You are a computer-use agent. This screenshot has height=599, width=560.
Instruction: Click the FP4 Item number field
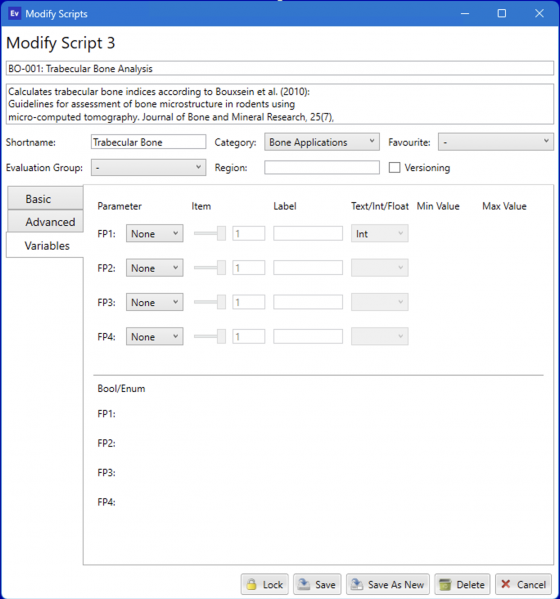pos(249,337)
